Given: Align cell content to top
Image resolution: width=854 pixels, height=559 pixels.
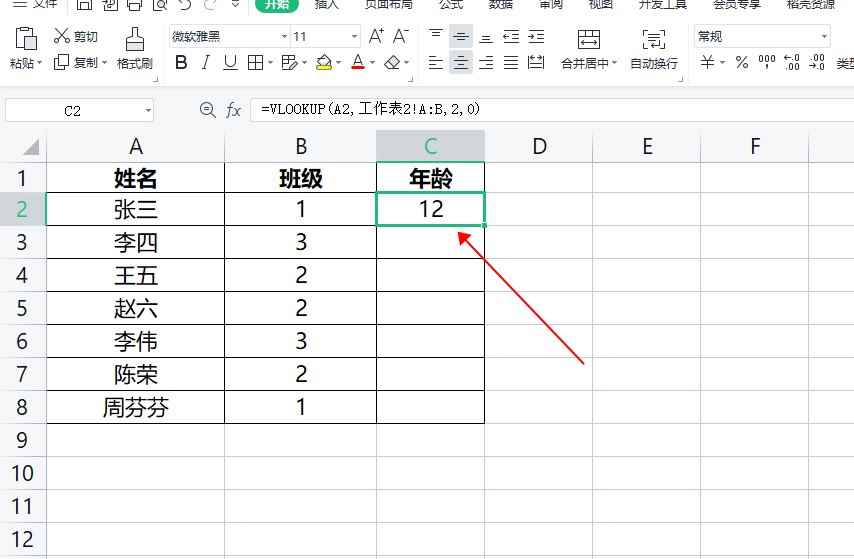Looking at the screenshot, I should (x=436, y=36).
